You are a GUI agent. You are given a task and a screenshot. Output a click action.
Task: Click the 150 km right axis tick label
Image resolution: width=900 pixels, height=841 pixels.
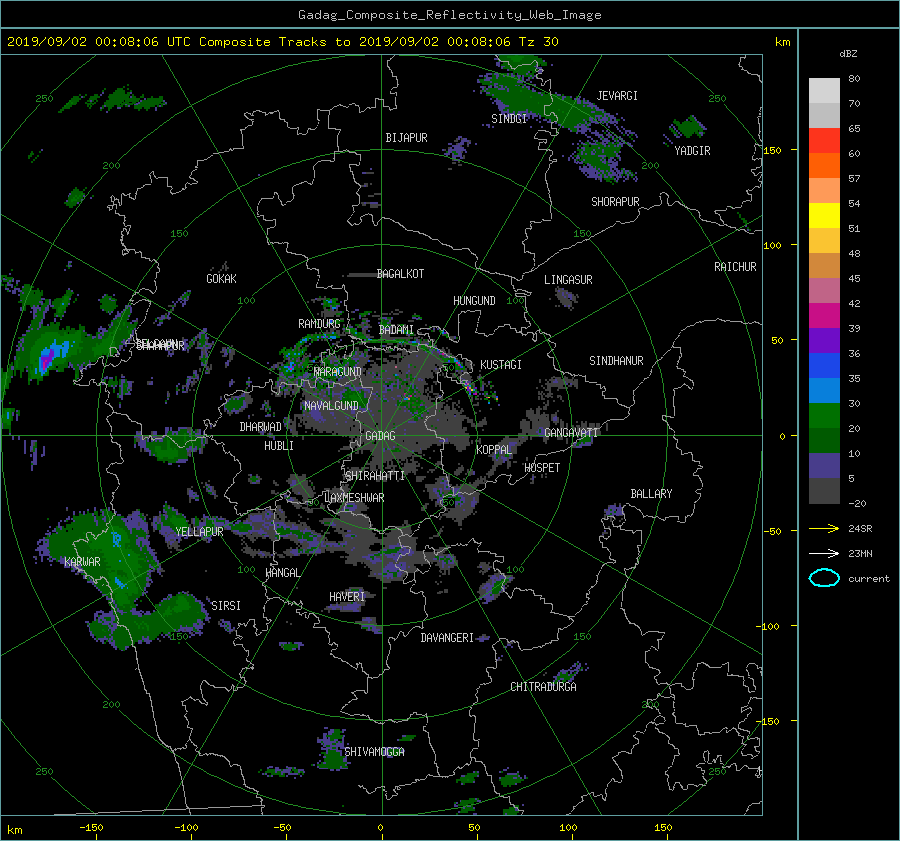pos(772,150)
